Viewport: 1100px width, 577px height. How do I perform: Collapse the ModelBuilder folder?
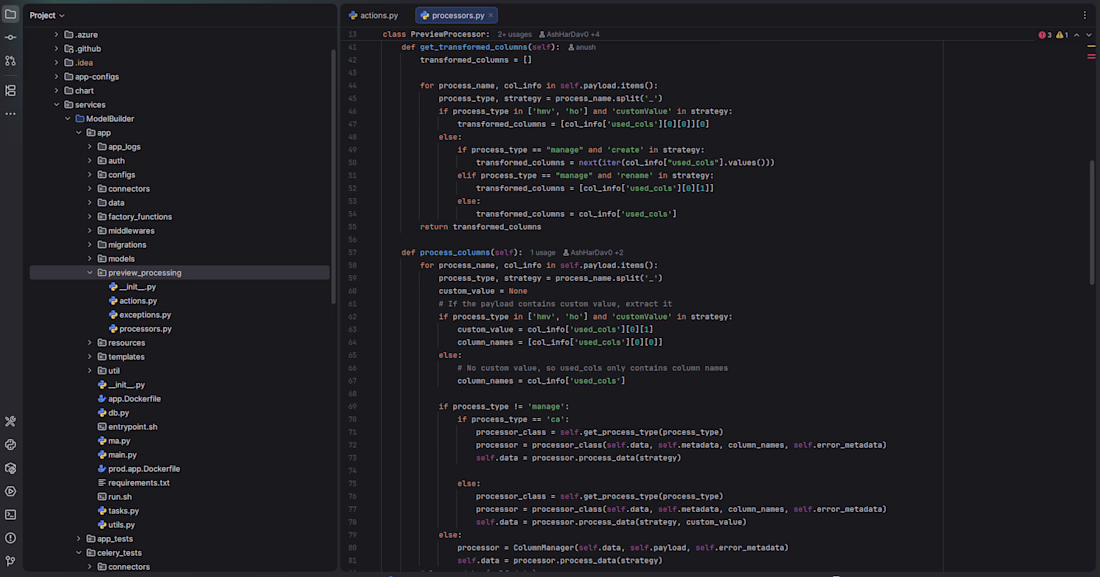(68, 119)
